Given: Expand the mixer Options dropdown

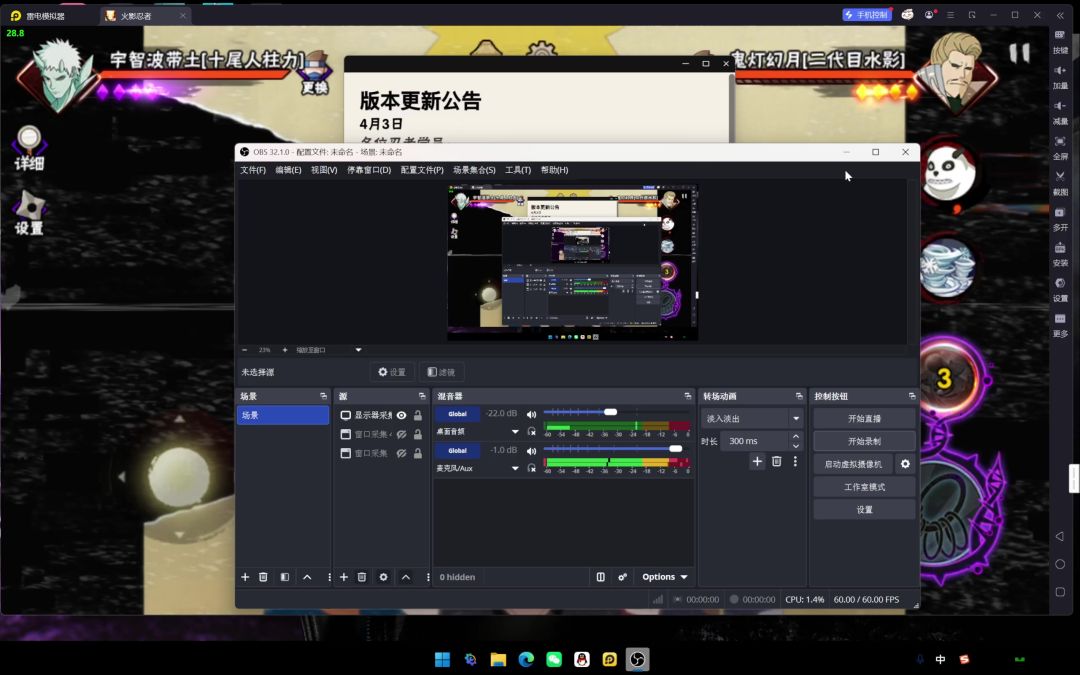Looking at the screenshot, I should click(x=665, y=577).
